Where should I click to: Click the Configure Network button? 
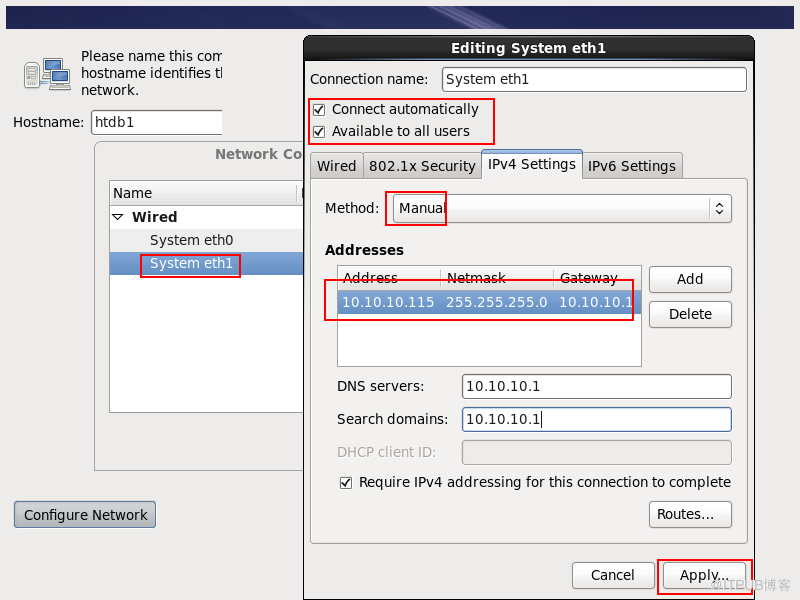[x=85, y=515]
